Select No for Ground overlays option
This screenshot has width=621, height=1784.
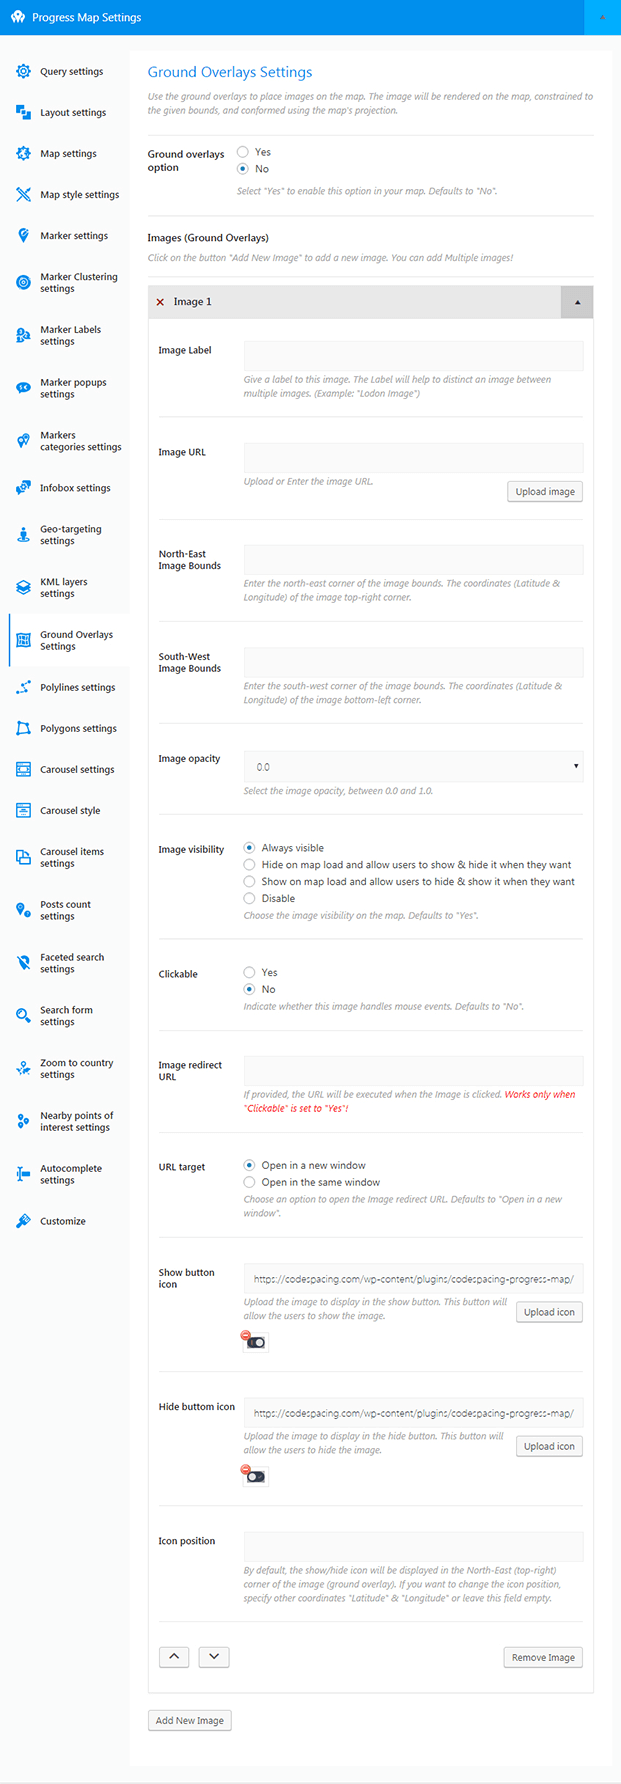[243, 169]
